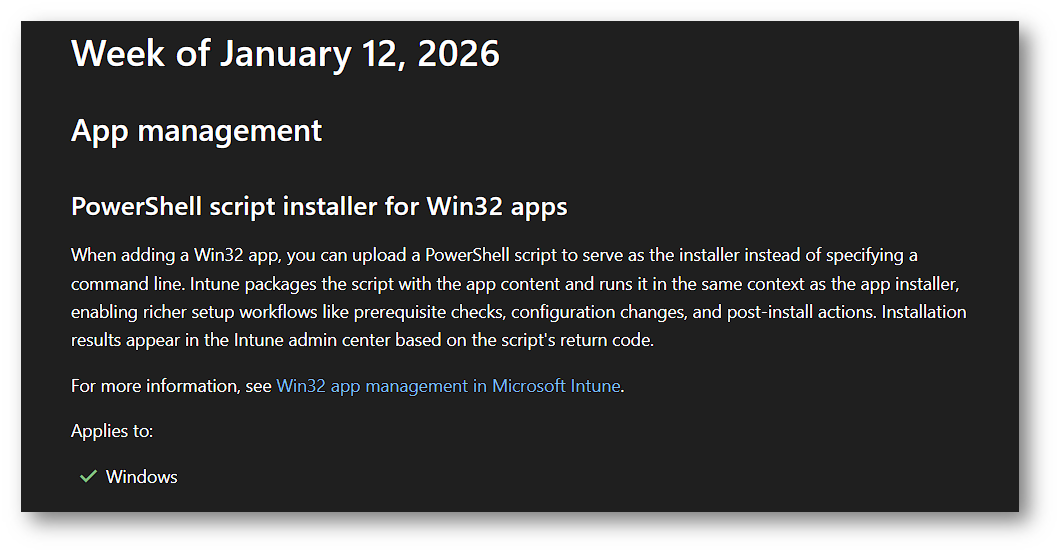Click the "PowerShell script installer for Win32 apps" heading

(319, 207)
